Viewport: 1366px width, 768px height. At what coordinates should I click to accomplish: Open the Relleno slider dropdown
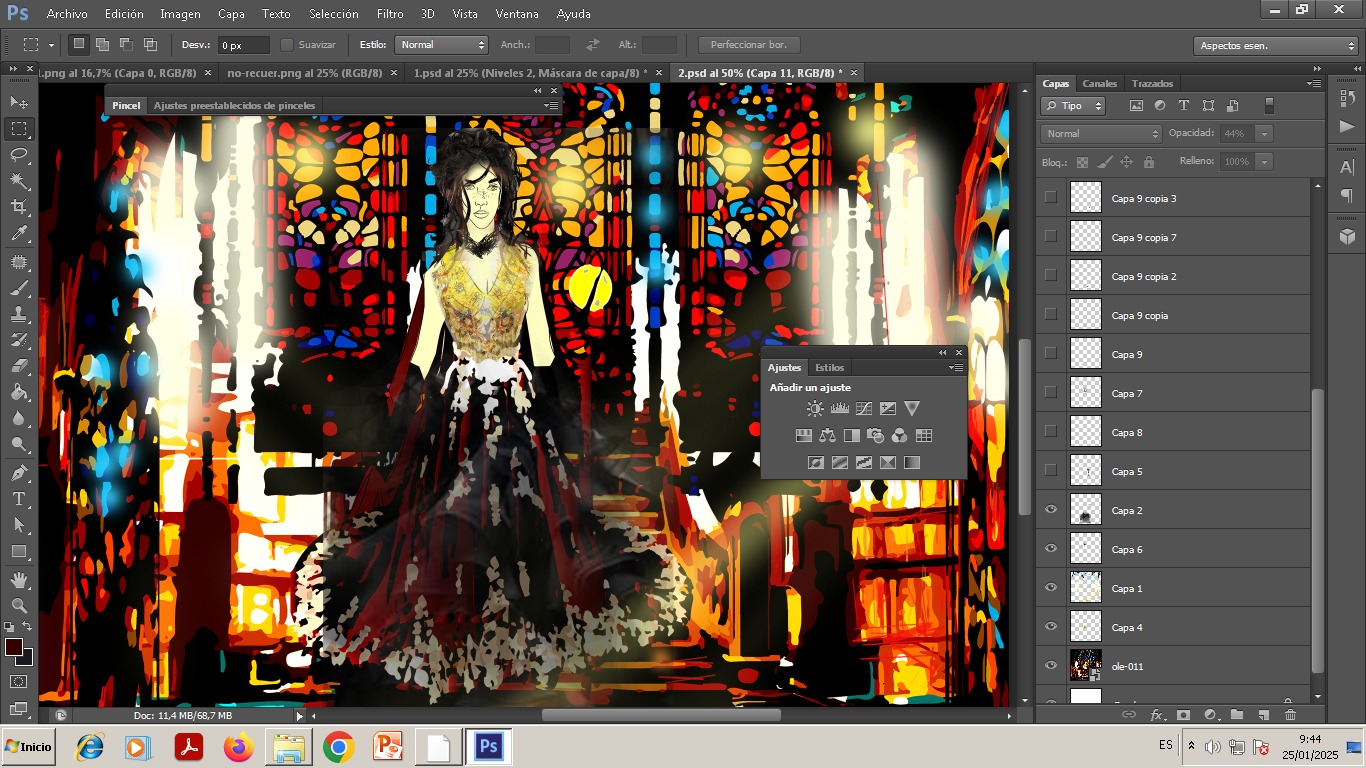1265,161
